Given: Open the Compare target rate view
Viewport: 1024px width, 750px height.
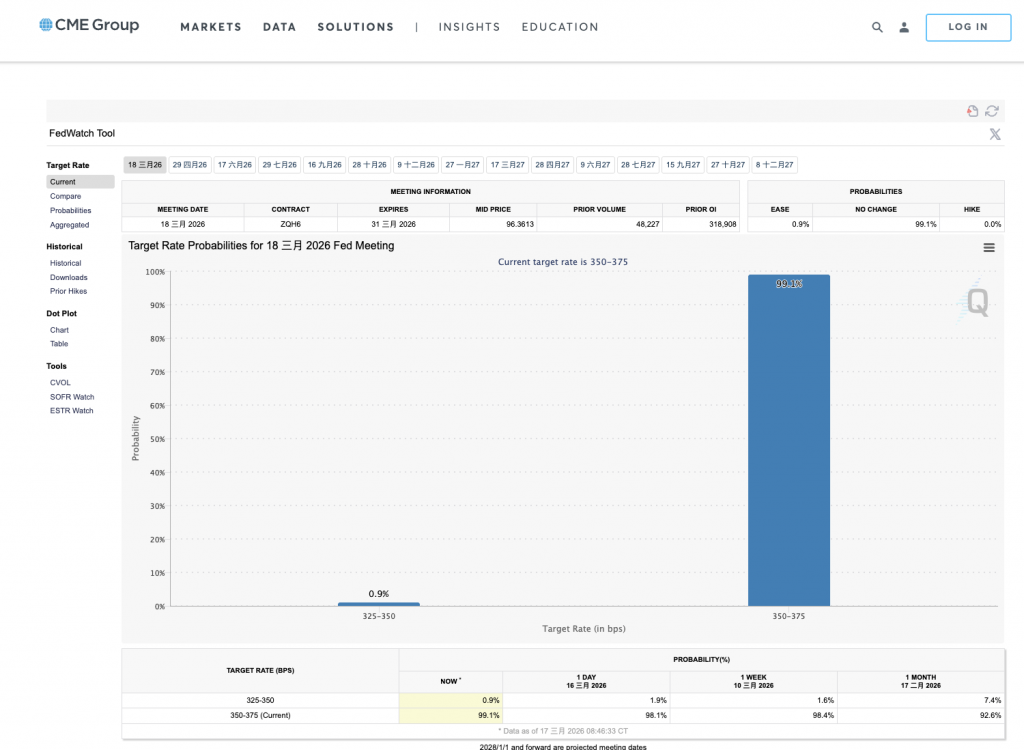Looking at the screenshot, I should point(66,196).
